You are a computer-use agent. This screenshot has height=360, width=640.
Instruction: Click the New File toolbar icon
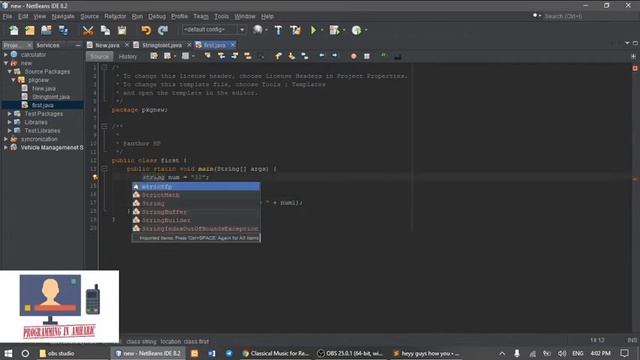pyautogui.click(x=14, y=30)
